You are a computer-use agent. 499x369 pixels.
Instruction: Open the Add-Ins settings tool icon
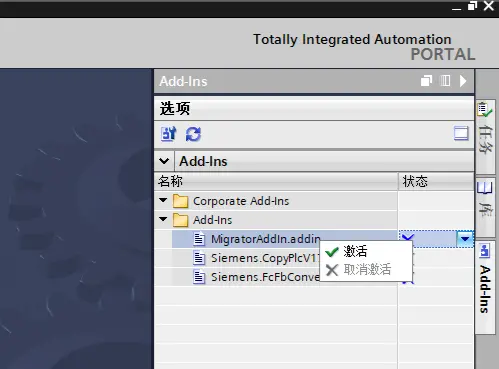pyautogui.click(x=169, y=134)
